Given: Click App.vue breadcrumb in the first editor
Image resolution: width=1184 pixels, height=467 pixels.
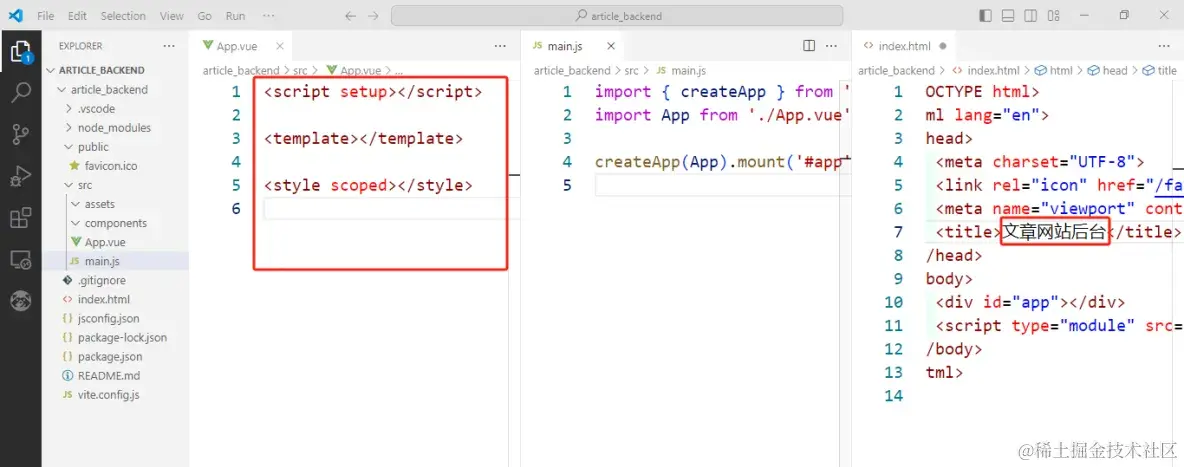Looking at the screenshot, I should click(353, 70).
